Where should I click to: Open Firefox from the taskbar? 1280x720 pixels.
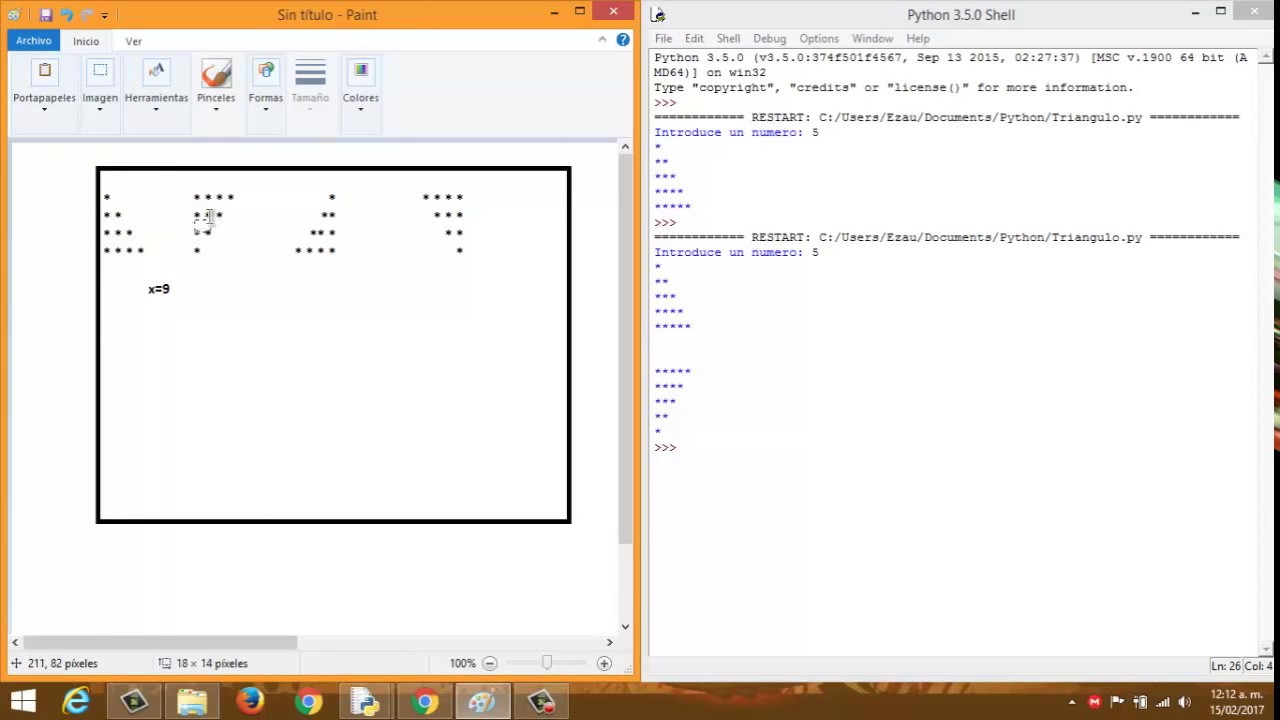(249, 702)
